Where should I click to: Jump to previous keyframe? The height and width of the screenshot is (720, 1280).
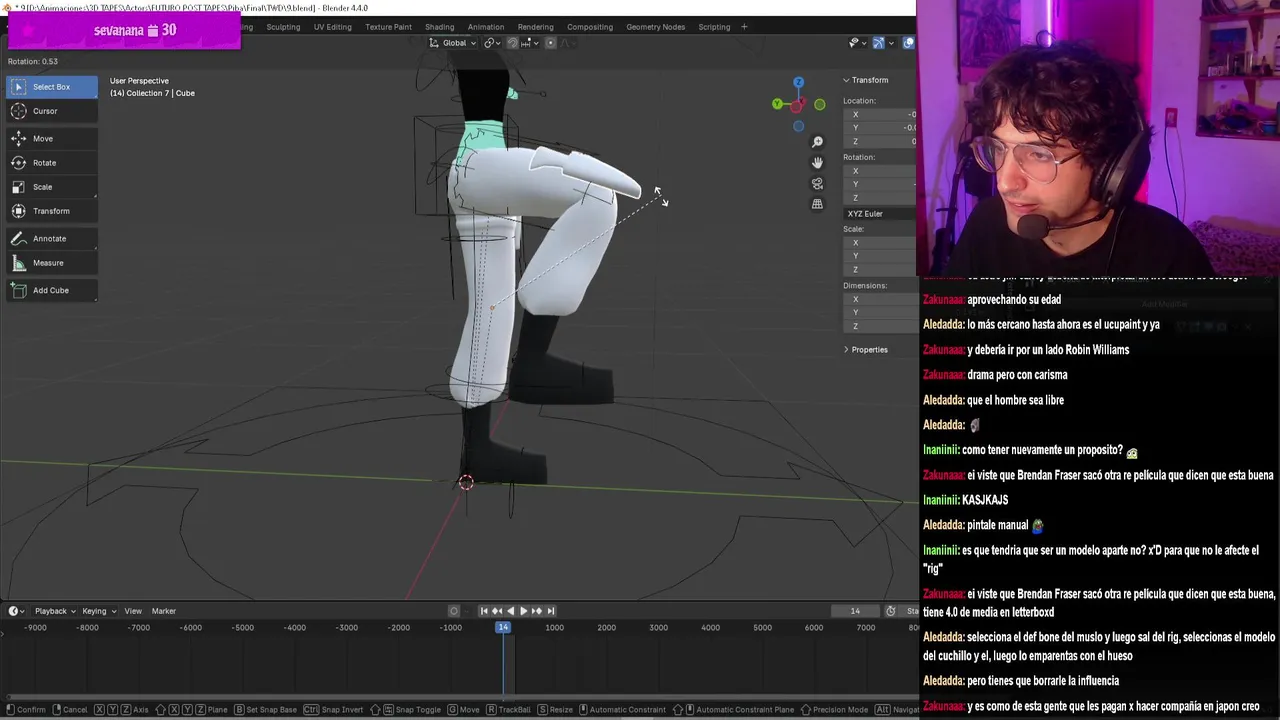pyautogui.click(x=497, y=611)
